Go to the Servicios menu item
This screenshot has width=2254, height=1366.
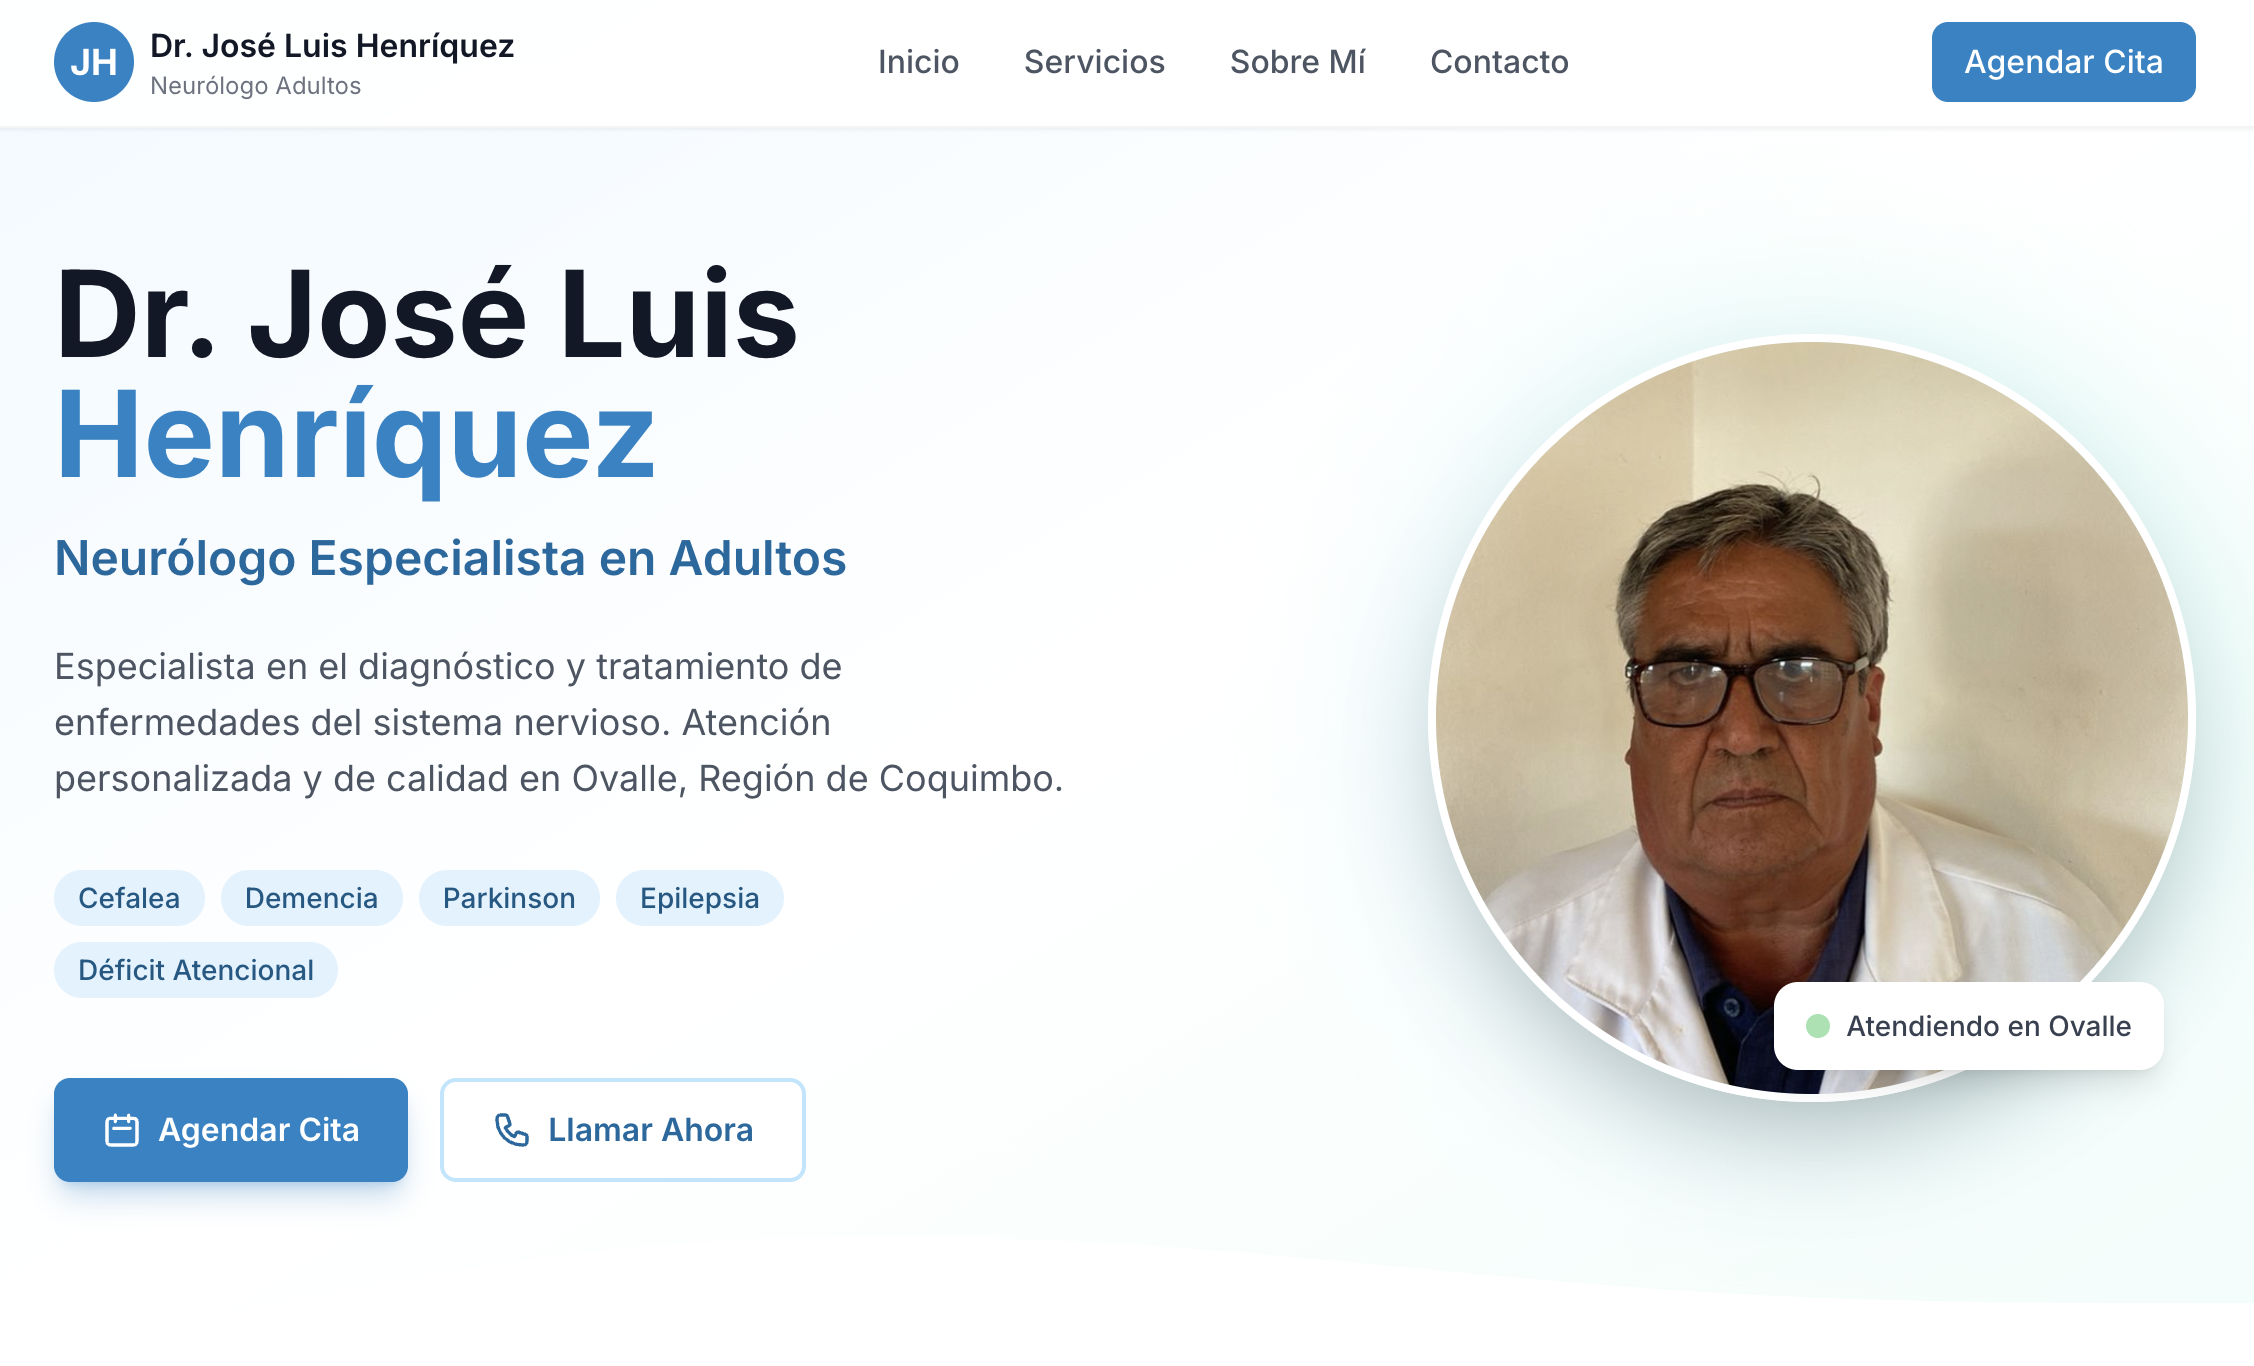click(1094, 62)
